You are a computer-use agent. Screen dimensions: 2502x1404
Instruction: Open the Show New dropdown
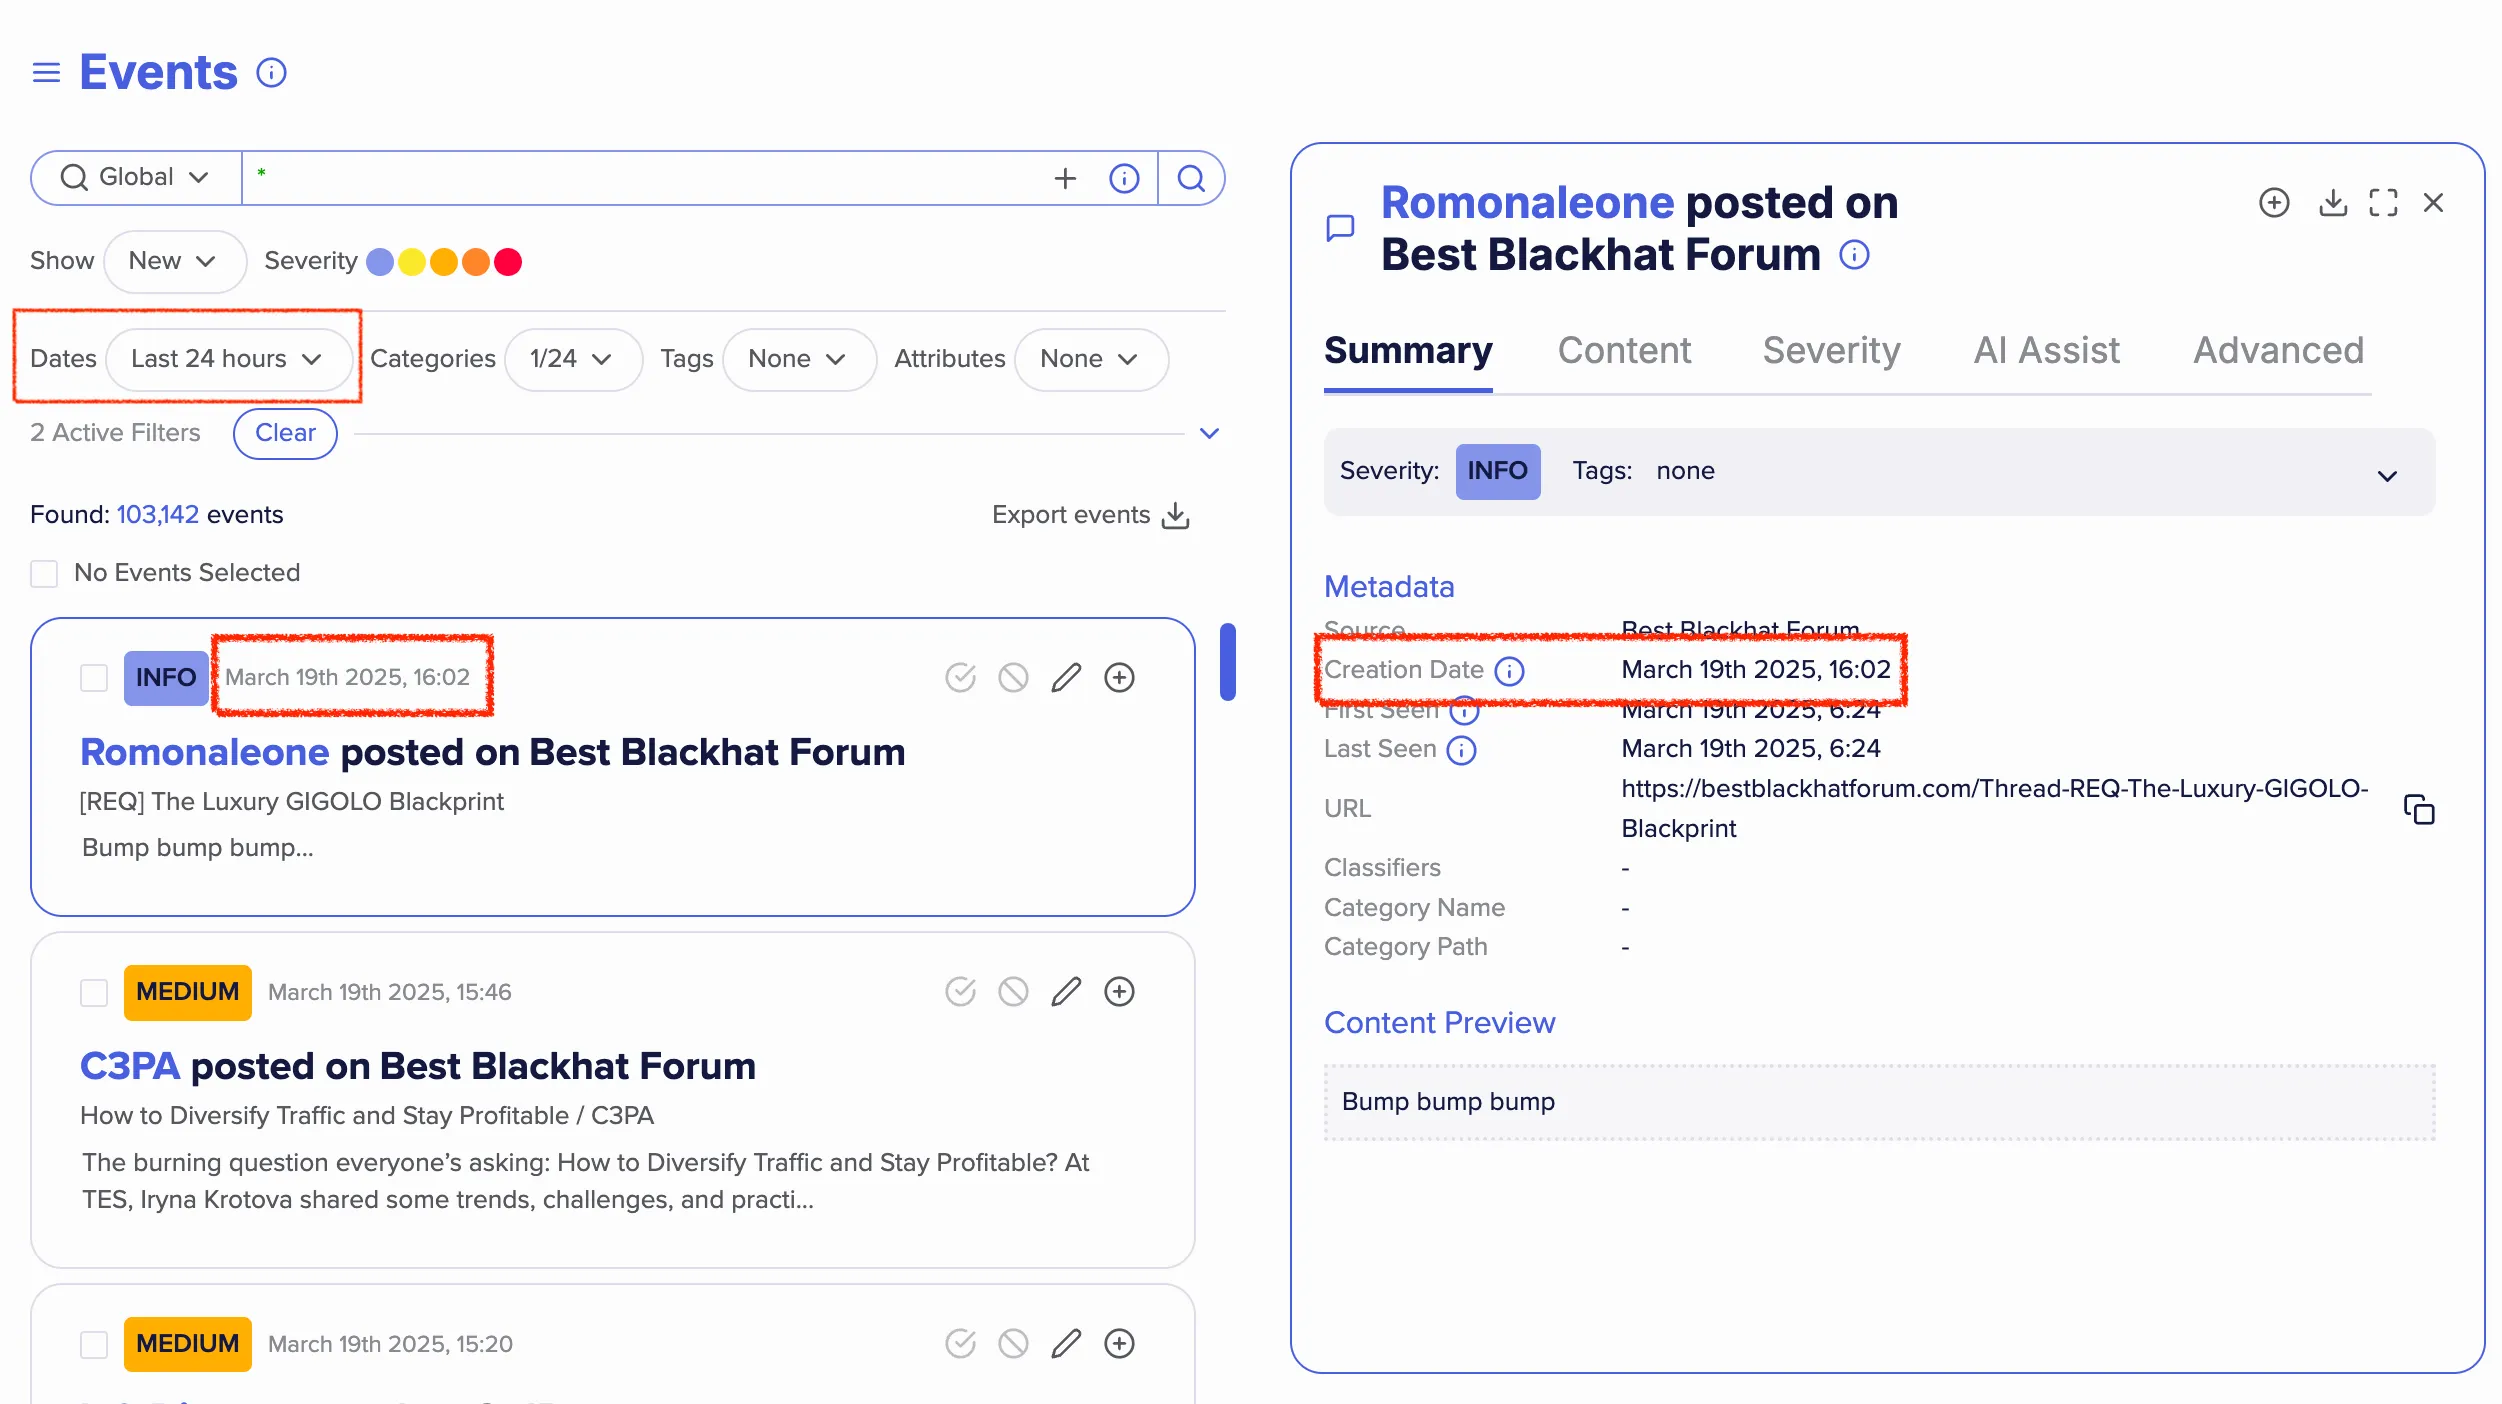[174, 261]
